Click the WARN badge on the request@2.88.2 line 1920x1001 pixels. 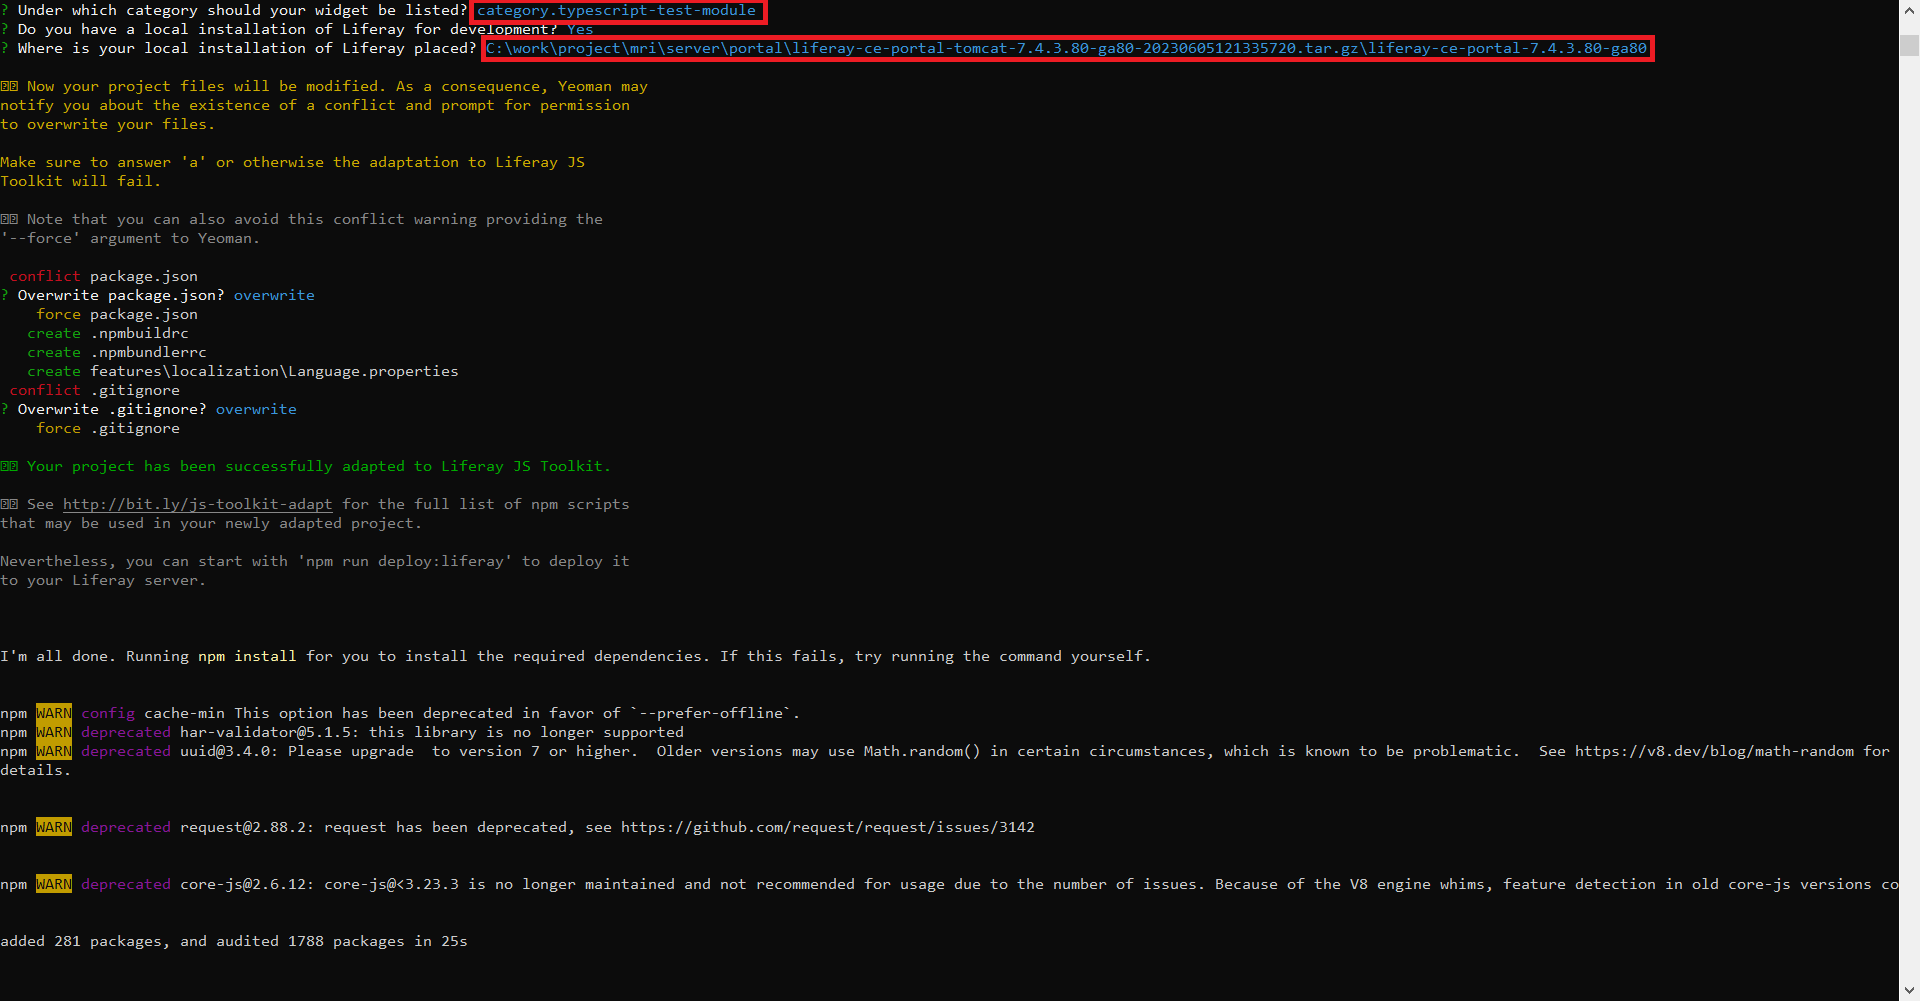(54, 827)
